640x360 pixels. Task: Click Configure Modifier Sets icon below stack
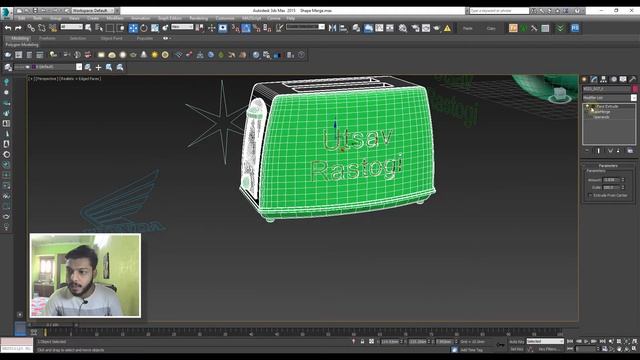[x=630, y=151]
